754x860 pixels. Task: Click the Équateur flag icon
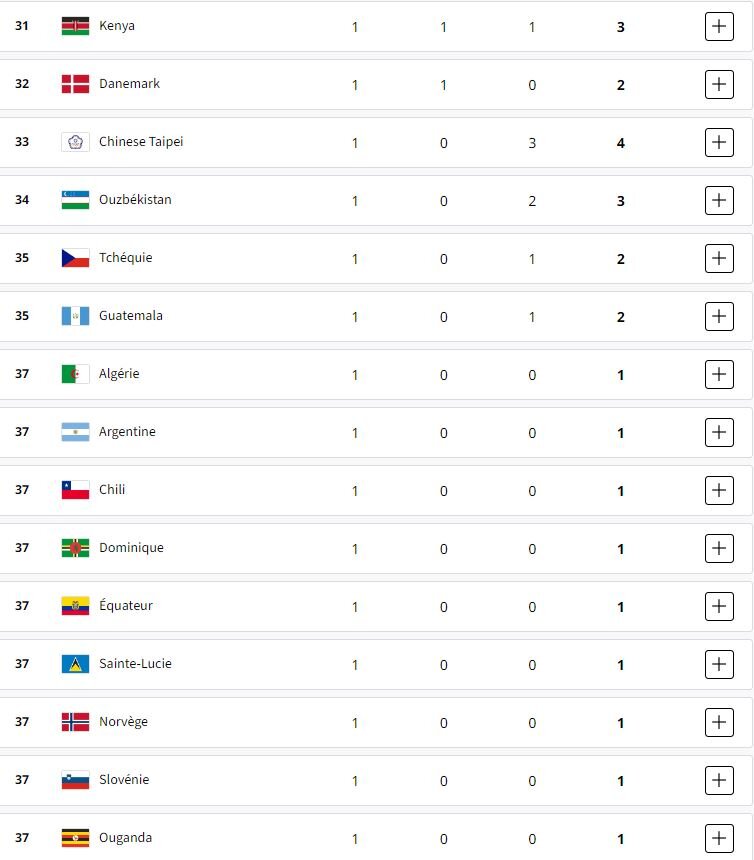tap(75, 606)
